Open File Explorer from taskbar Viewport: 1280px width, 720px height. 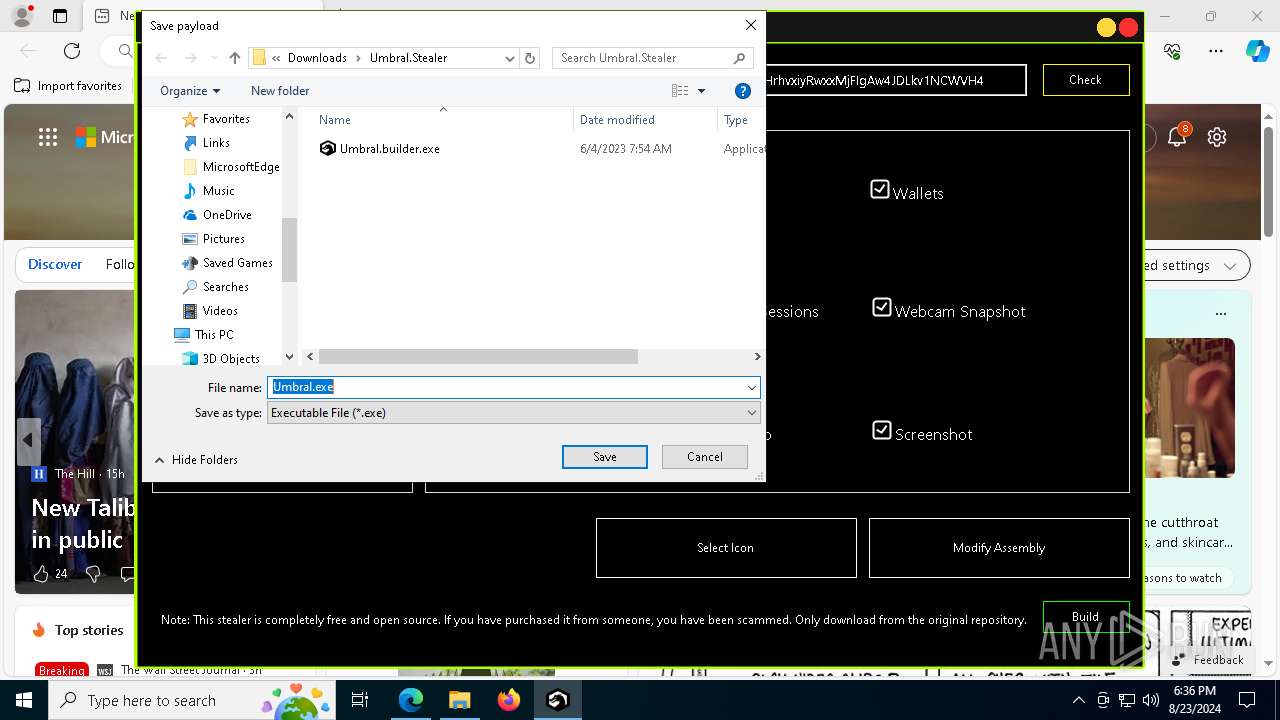(460, 700)
